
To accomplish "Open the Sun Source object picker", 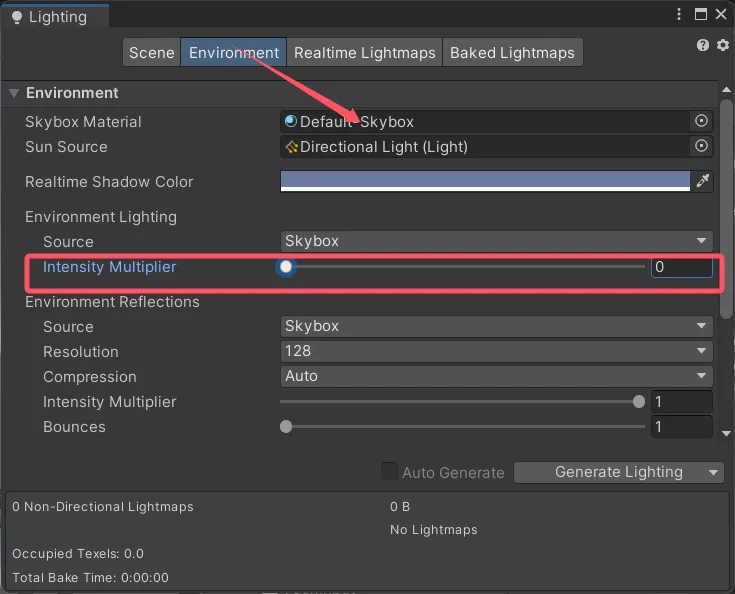I will point(702,146).
